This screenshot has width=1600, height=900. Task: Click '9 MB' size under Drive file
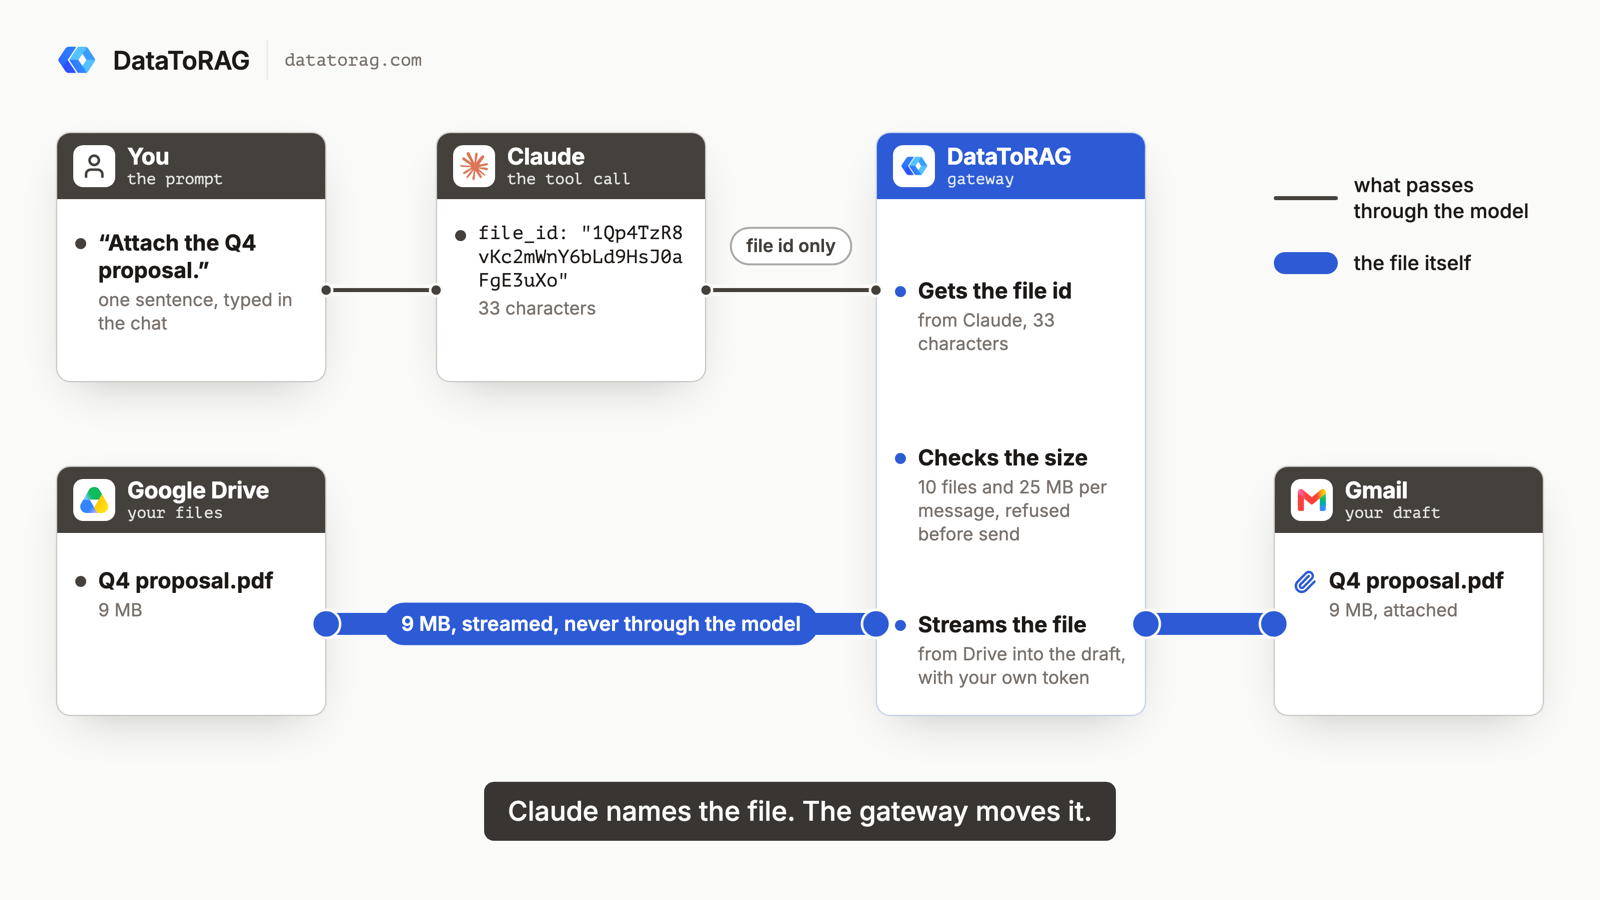point(120,610)
